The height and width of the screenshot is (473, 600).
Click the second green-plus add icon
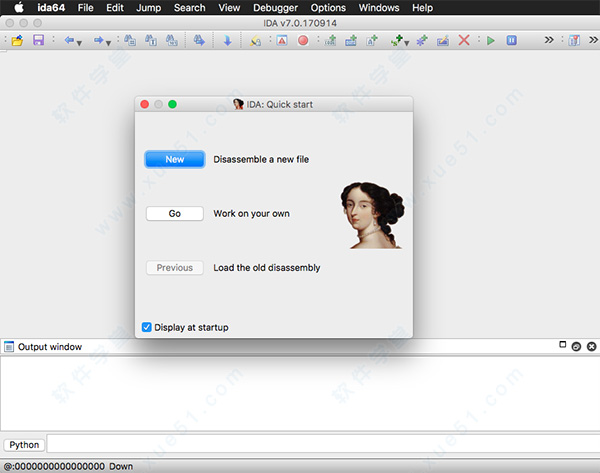(x=351, y=40)
